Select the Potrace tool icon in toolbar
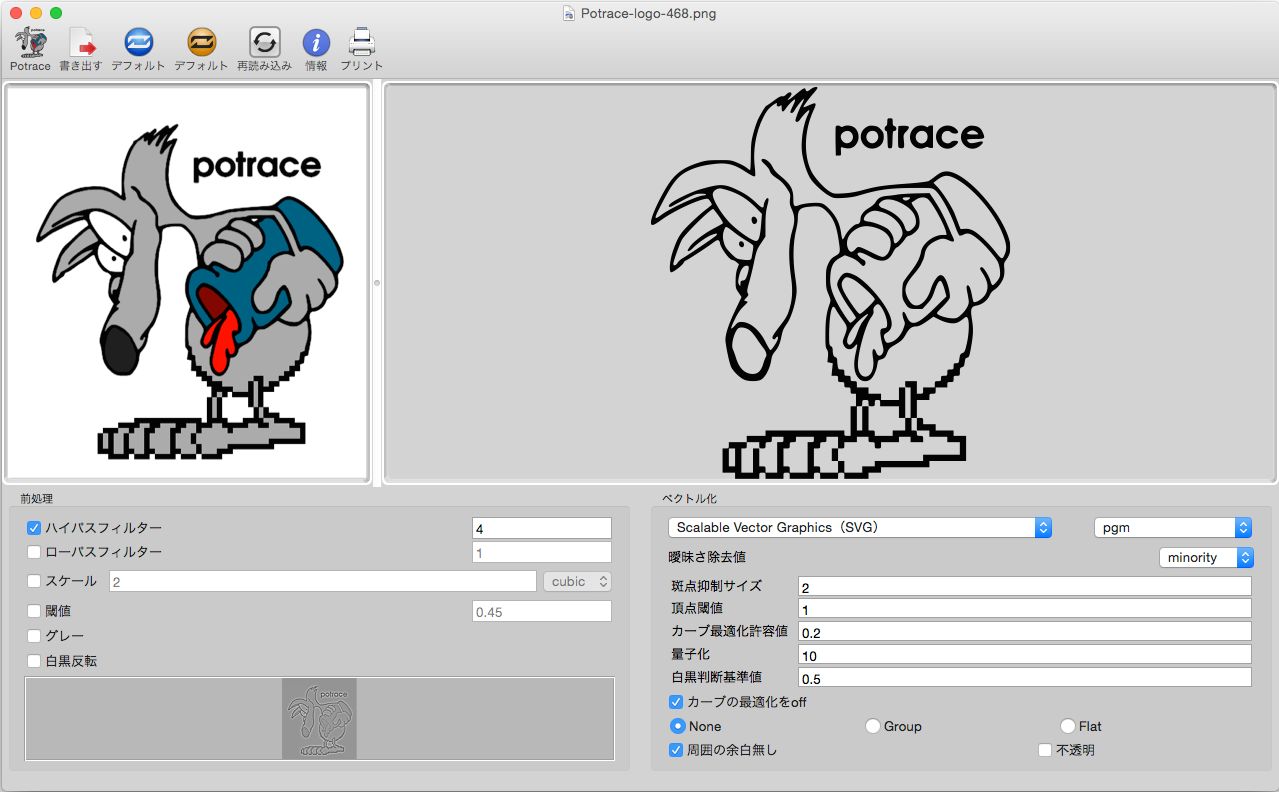The width and height of the screenshot is (1279, 792). click(29, 44)
